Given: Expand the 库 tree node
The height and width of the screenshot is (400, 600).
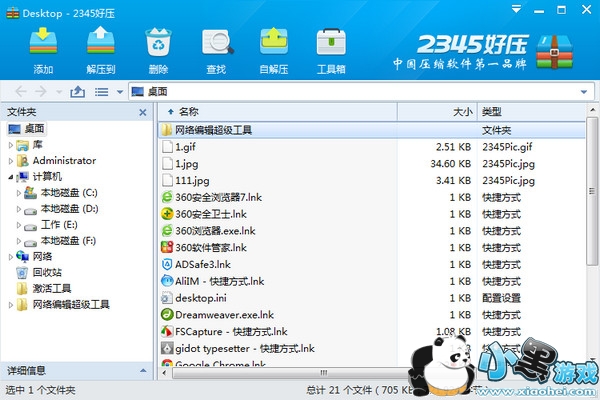Looking at the screenshot, I should coord(11,145).
